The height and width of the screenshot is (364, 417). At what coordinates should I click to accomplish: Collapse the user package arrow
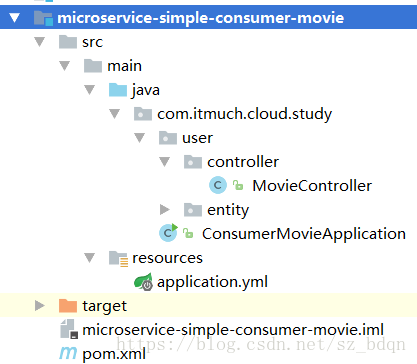pyautogui.click(x=140, y=138)
